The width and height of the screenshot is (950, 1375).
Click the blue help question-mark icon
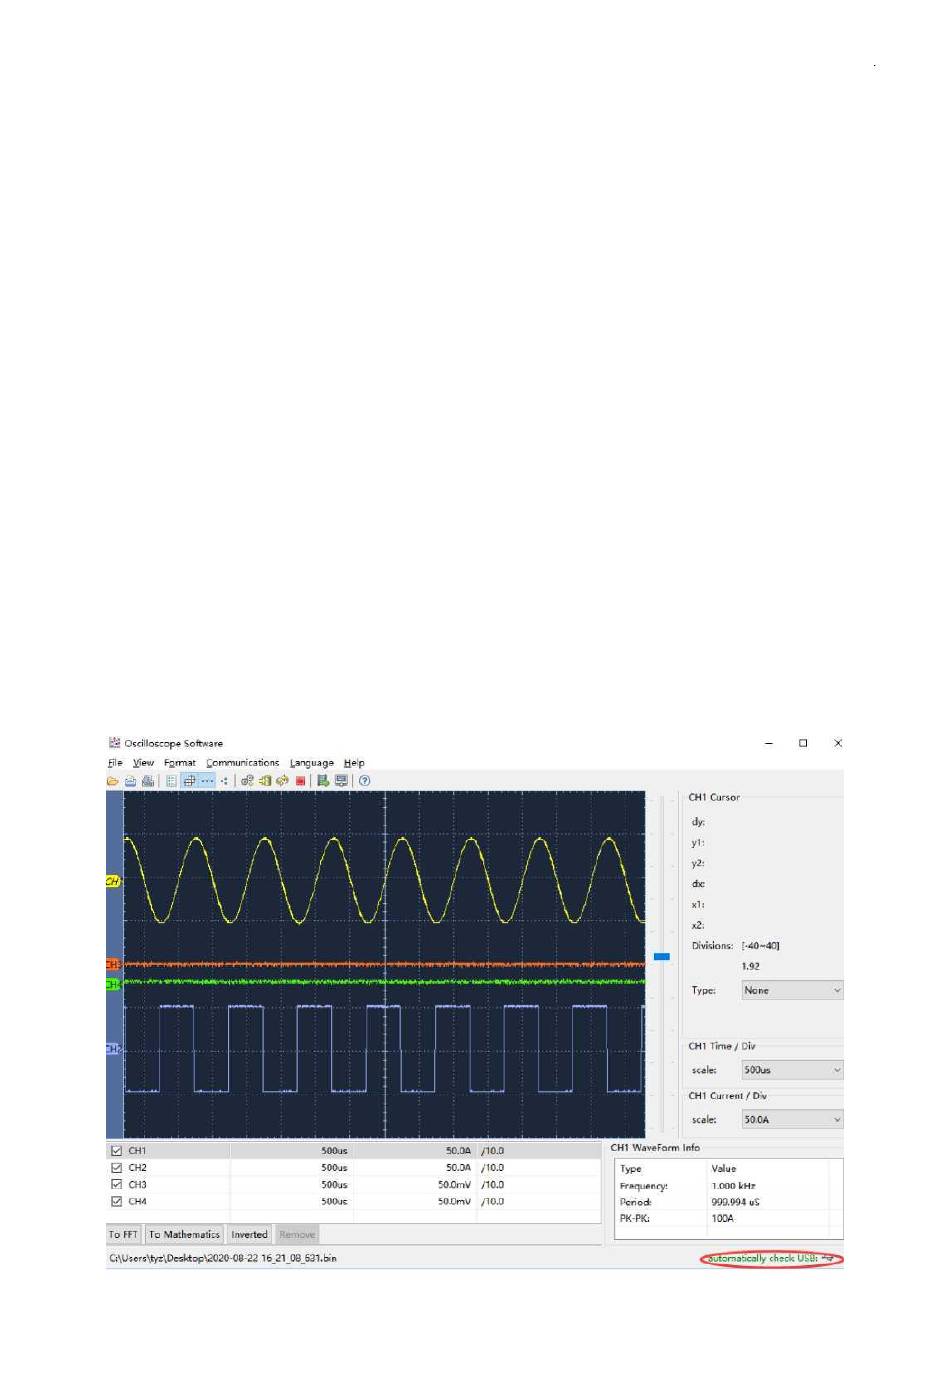[x=364, y=781]
